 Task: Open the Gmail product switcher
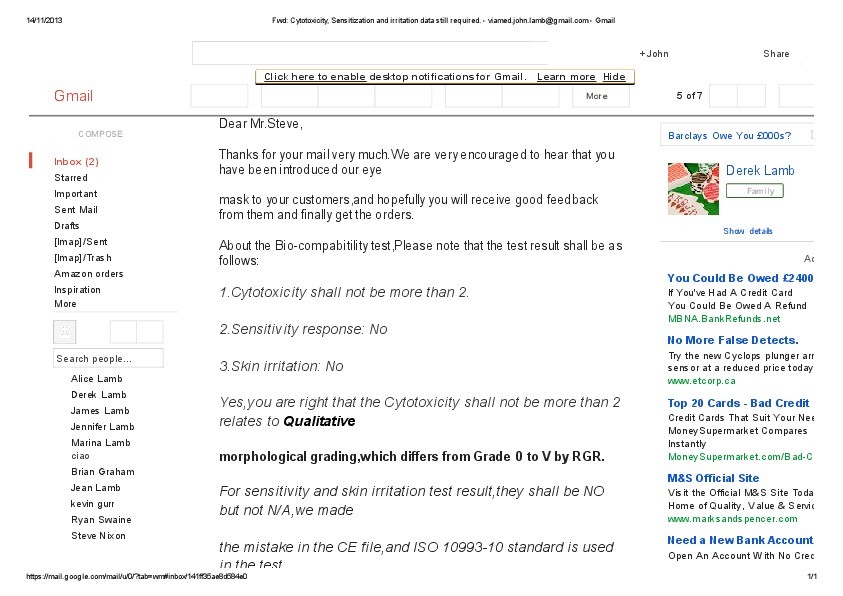73,96
